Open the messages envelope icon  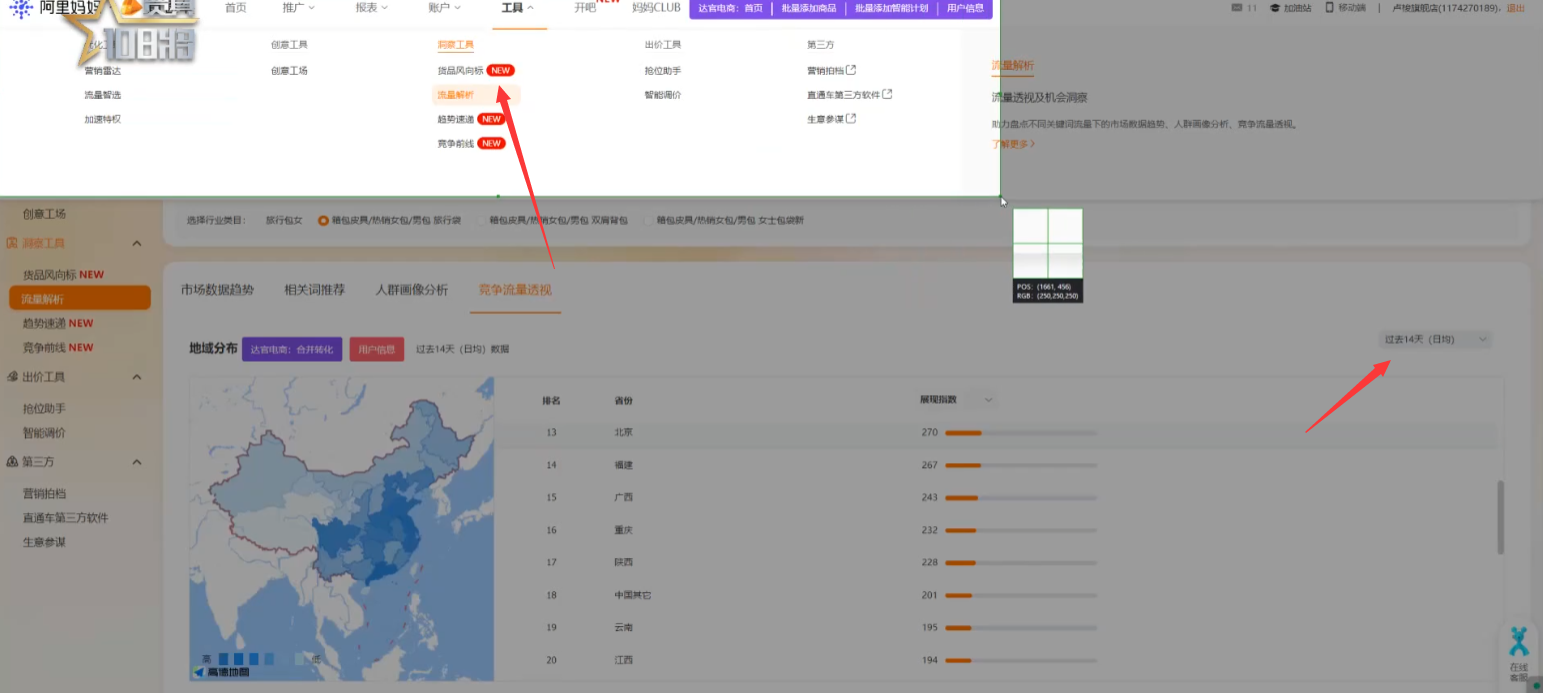point(1239,8)
